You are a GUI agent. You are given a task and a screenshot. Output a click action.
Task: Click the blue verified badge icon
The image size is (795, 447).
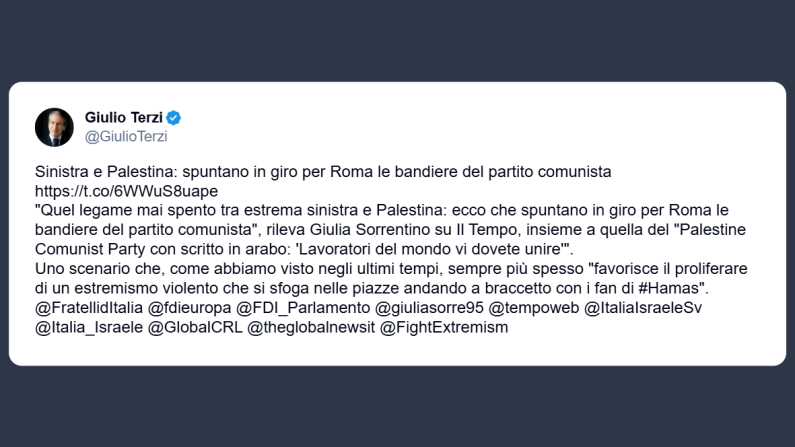tap(174, 118)
